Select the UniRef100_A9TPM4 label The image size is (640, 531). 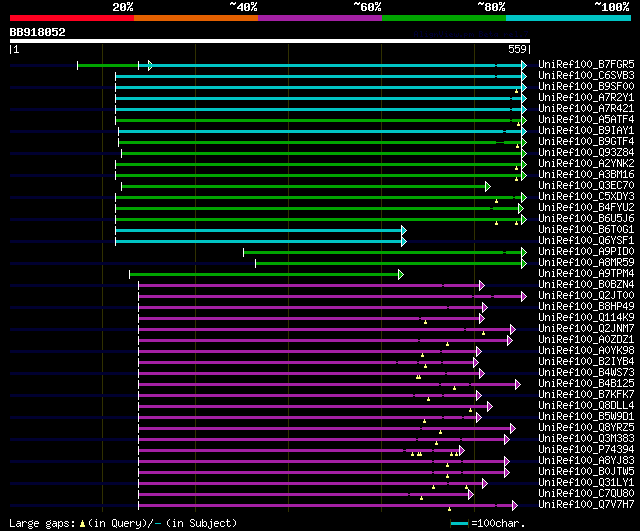(586, 274)
